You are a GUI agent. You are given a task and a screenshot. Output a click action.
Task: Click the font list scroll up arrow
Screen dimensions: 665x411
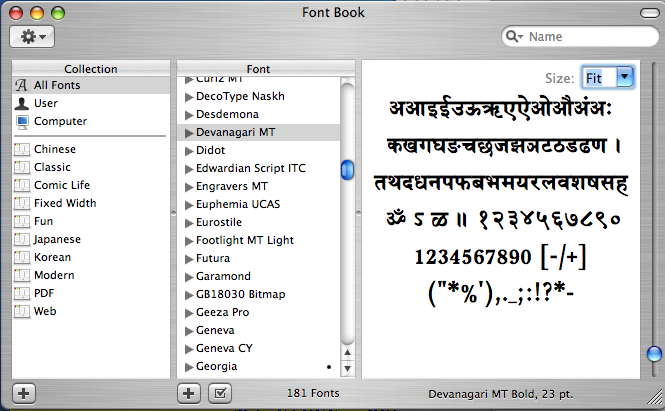[x=347, y=352]
